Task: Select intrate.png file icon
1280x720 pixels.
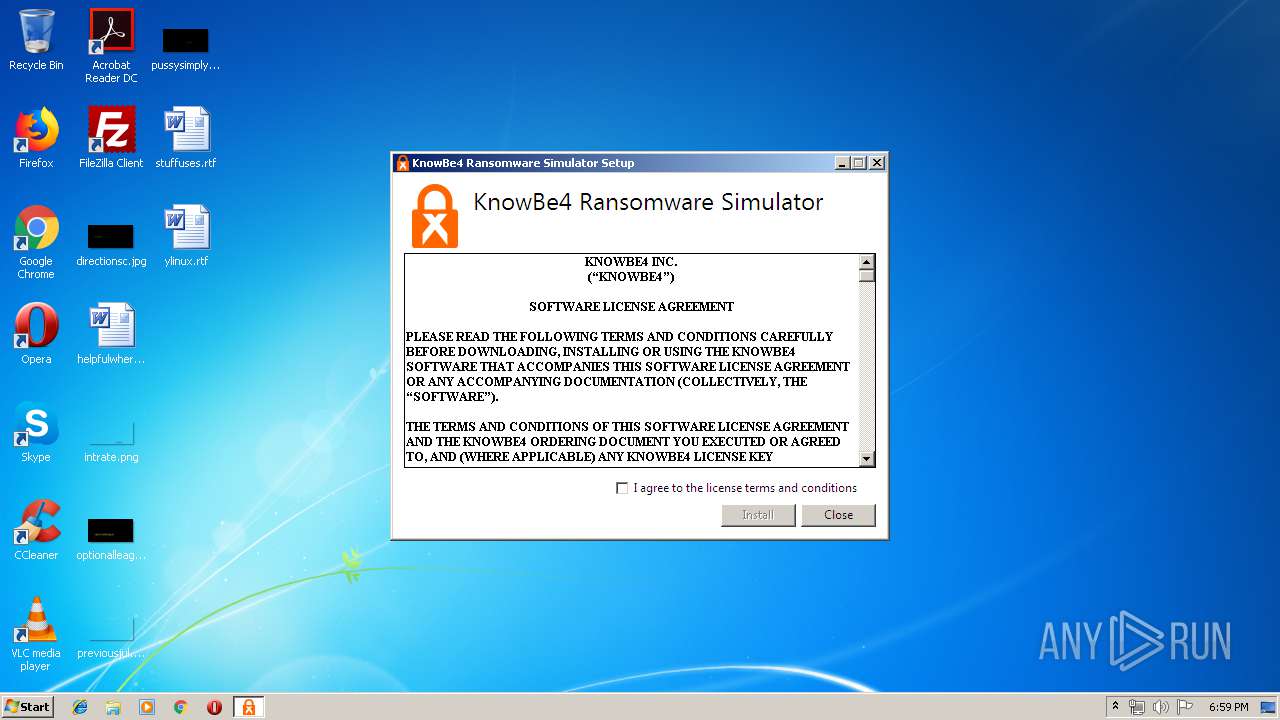Action: click(x=111, y=441)
